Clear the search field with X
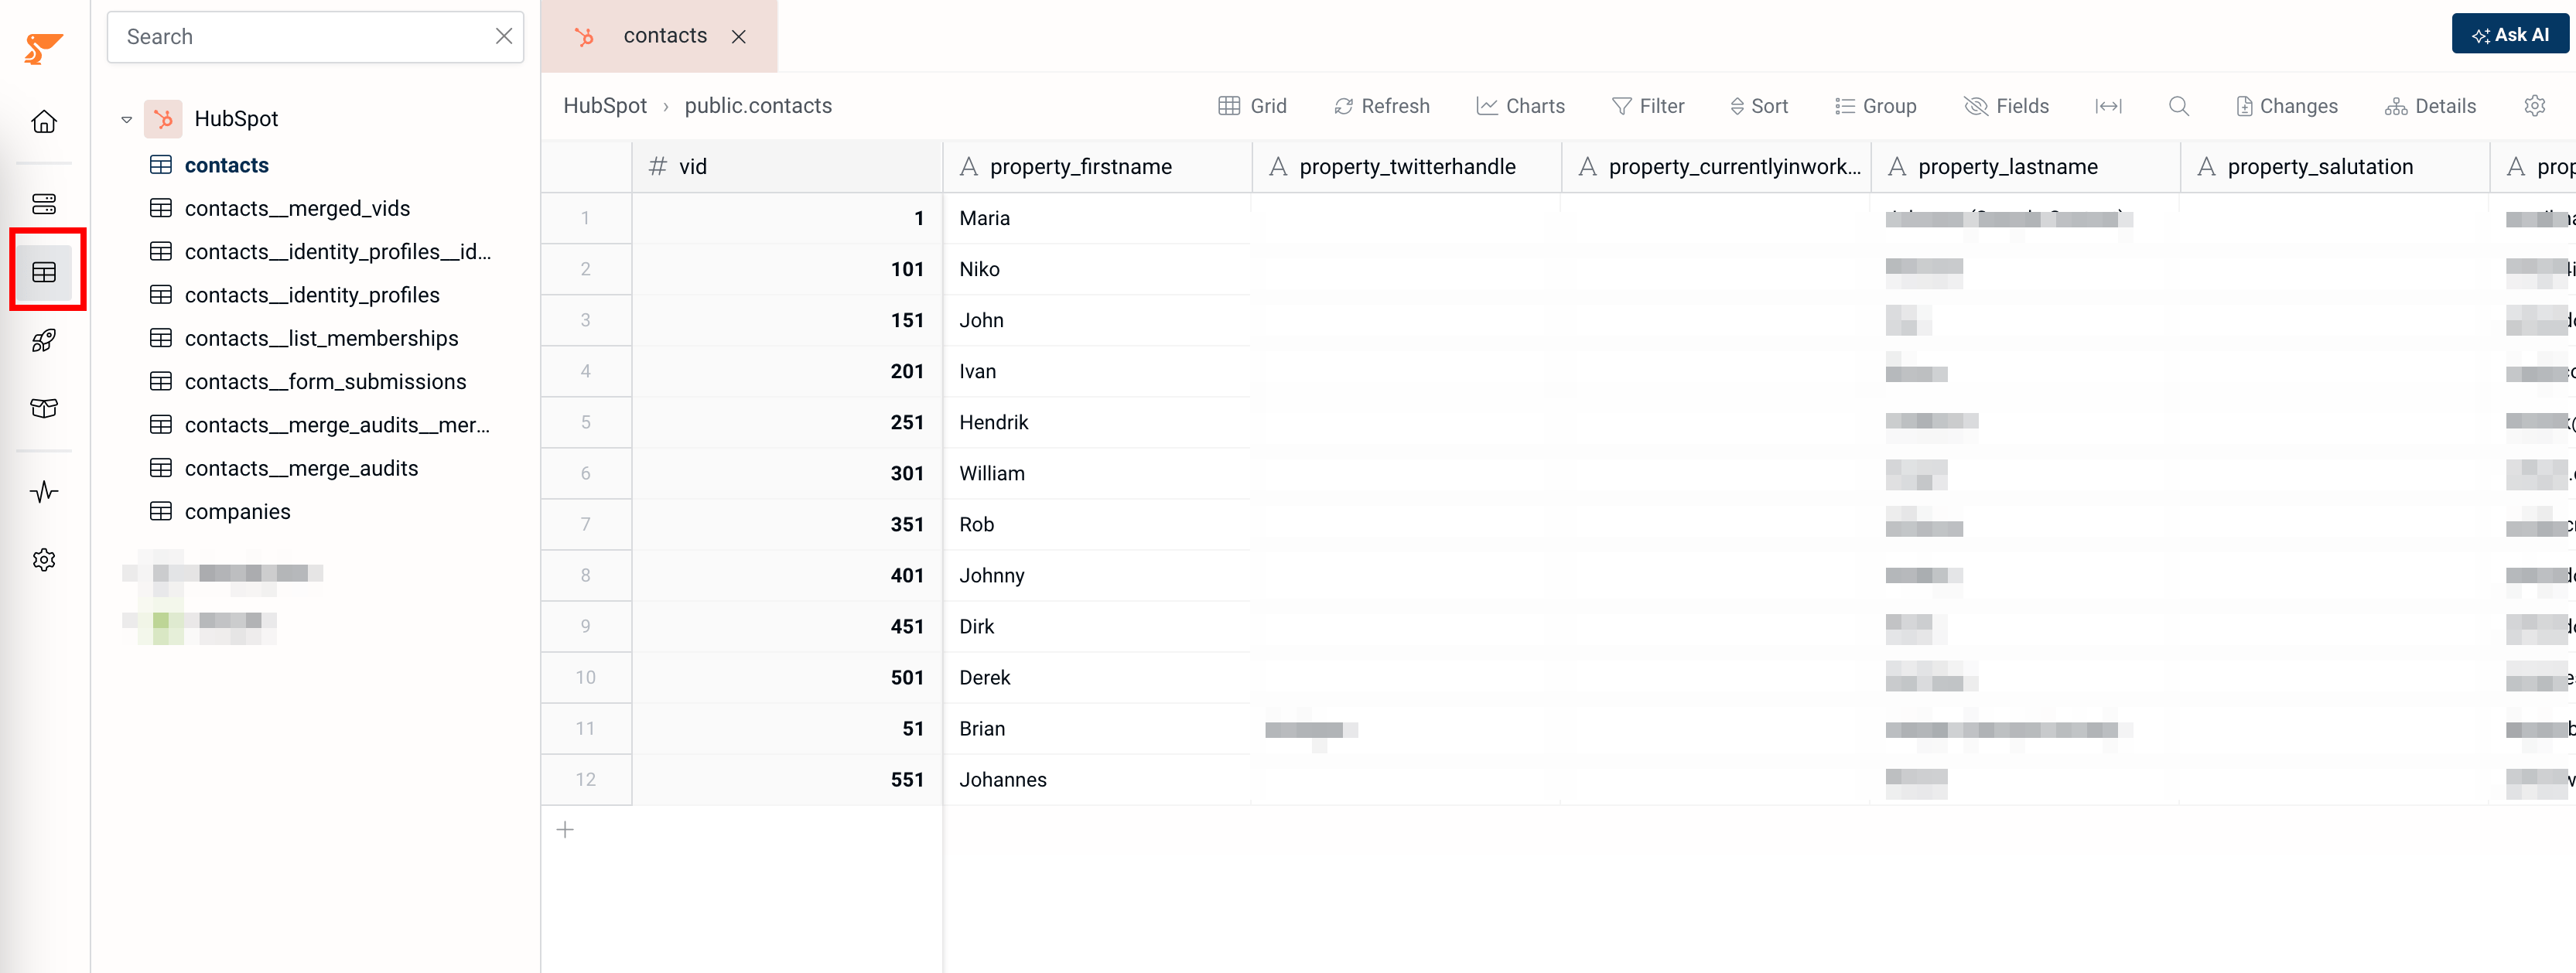This screenshot has width=2576, height=973. click(x=504, y=36)
